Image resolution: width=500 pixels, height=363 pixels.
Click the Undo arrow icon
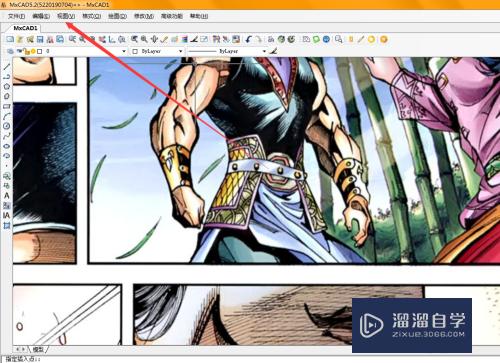248,39
